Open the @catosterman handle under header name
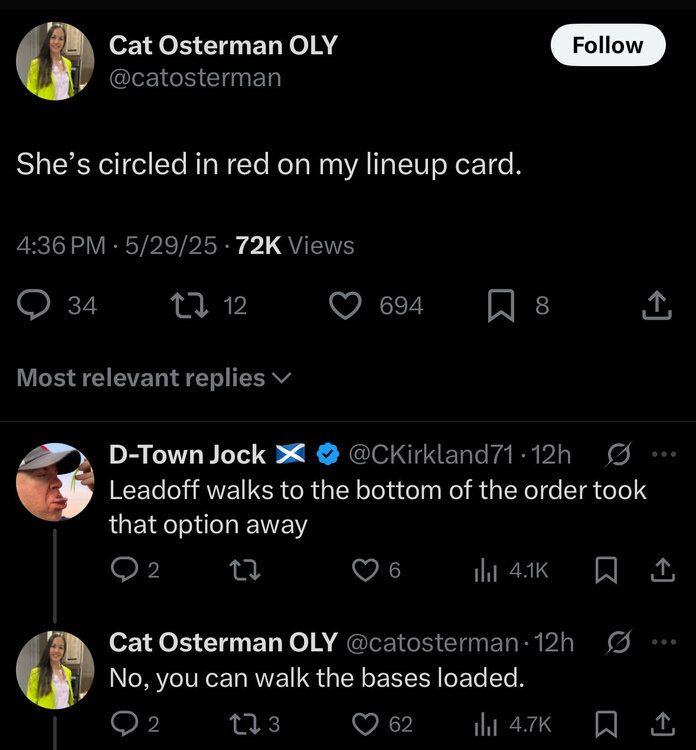Screen dimensions: 696x750 coord(194,77)
